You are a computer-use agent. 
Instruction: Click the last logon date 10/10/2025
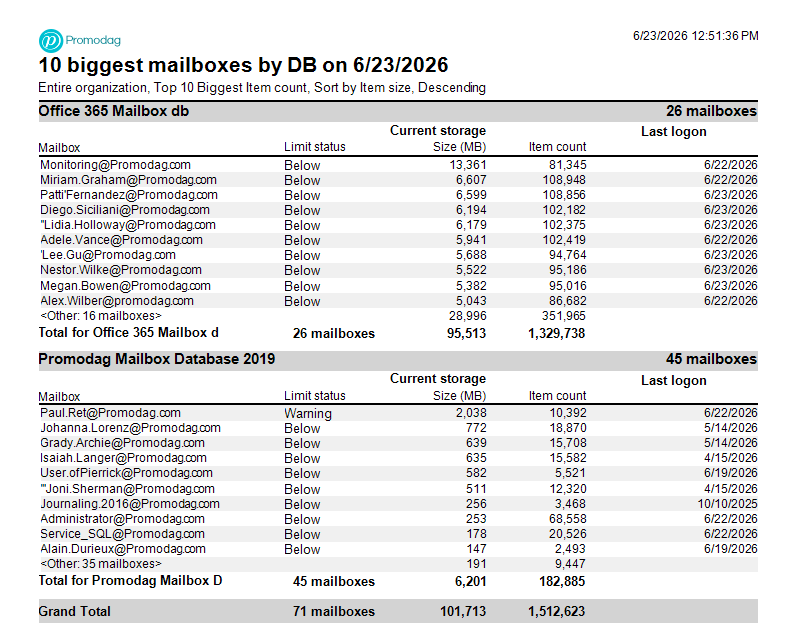727,504
